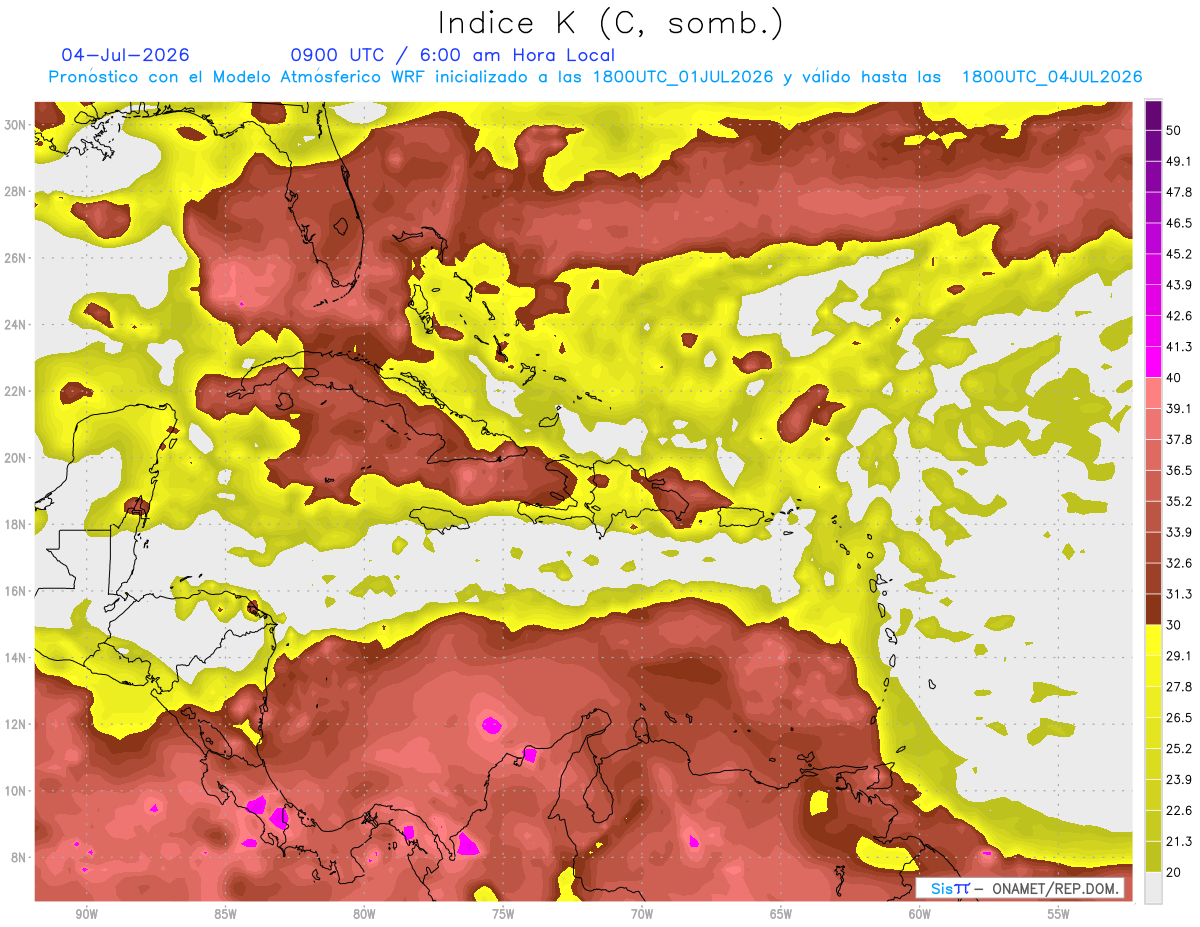Click the colorbar value "23.9"

1181,779
